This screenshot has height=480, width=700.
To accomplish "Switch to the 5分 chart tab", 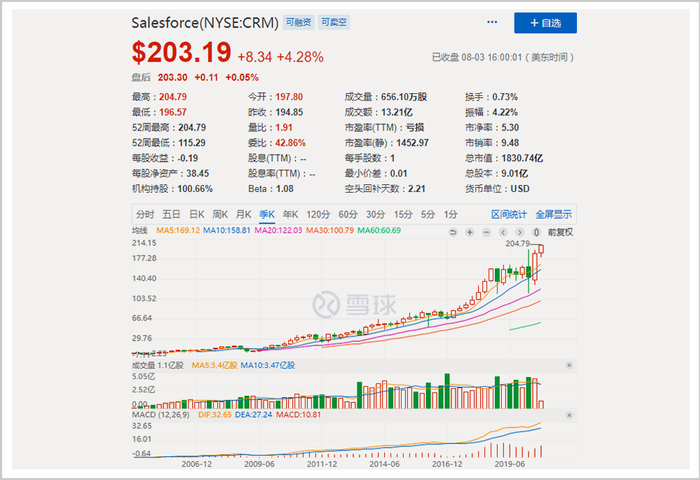I will [428, 215].
